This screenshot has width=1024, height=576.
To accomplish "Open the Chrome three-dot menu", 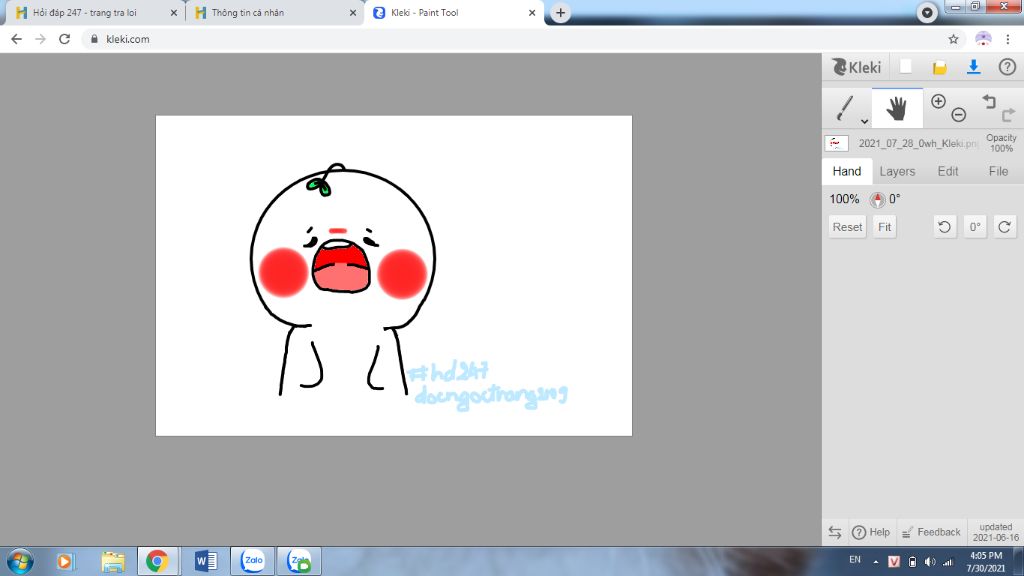I will pyautogui.click(x=1008, y=39).
